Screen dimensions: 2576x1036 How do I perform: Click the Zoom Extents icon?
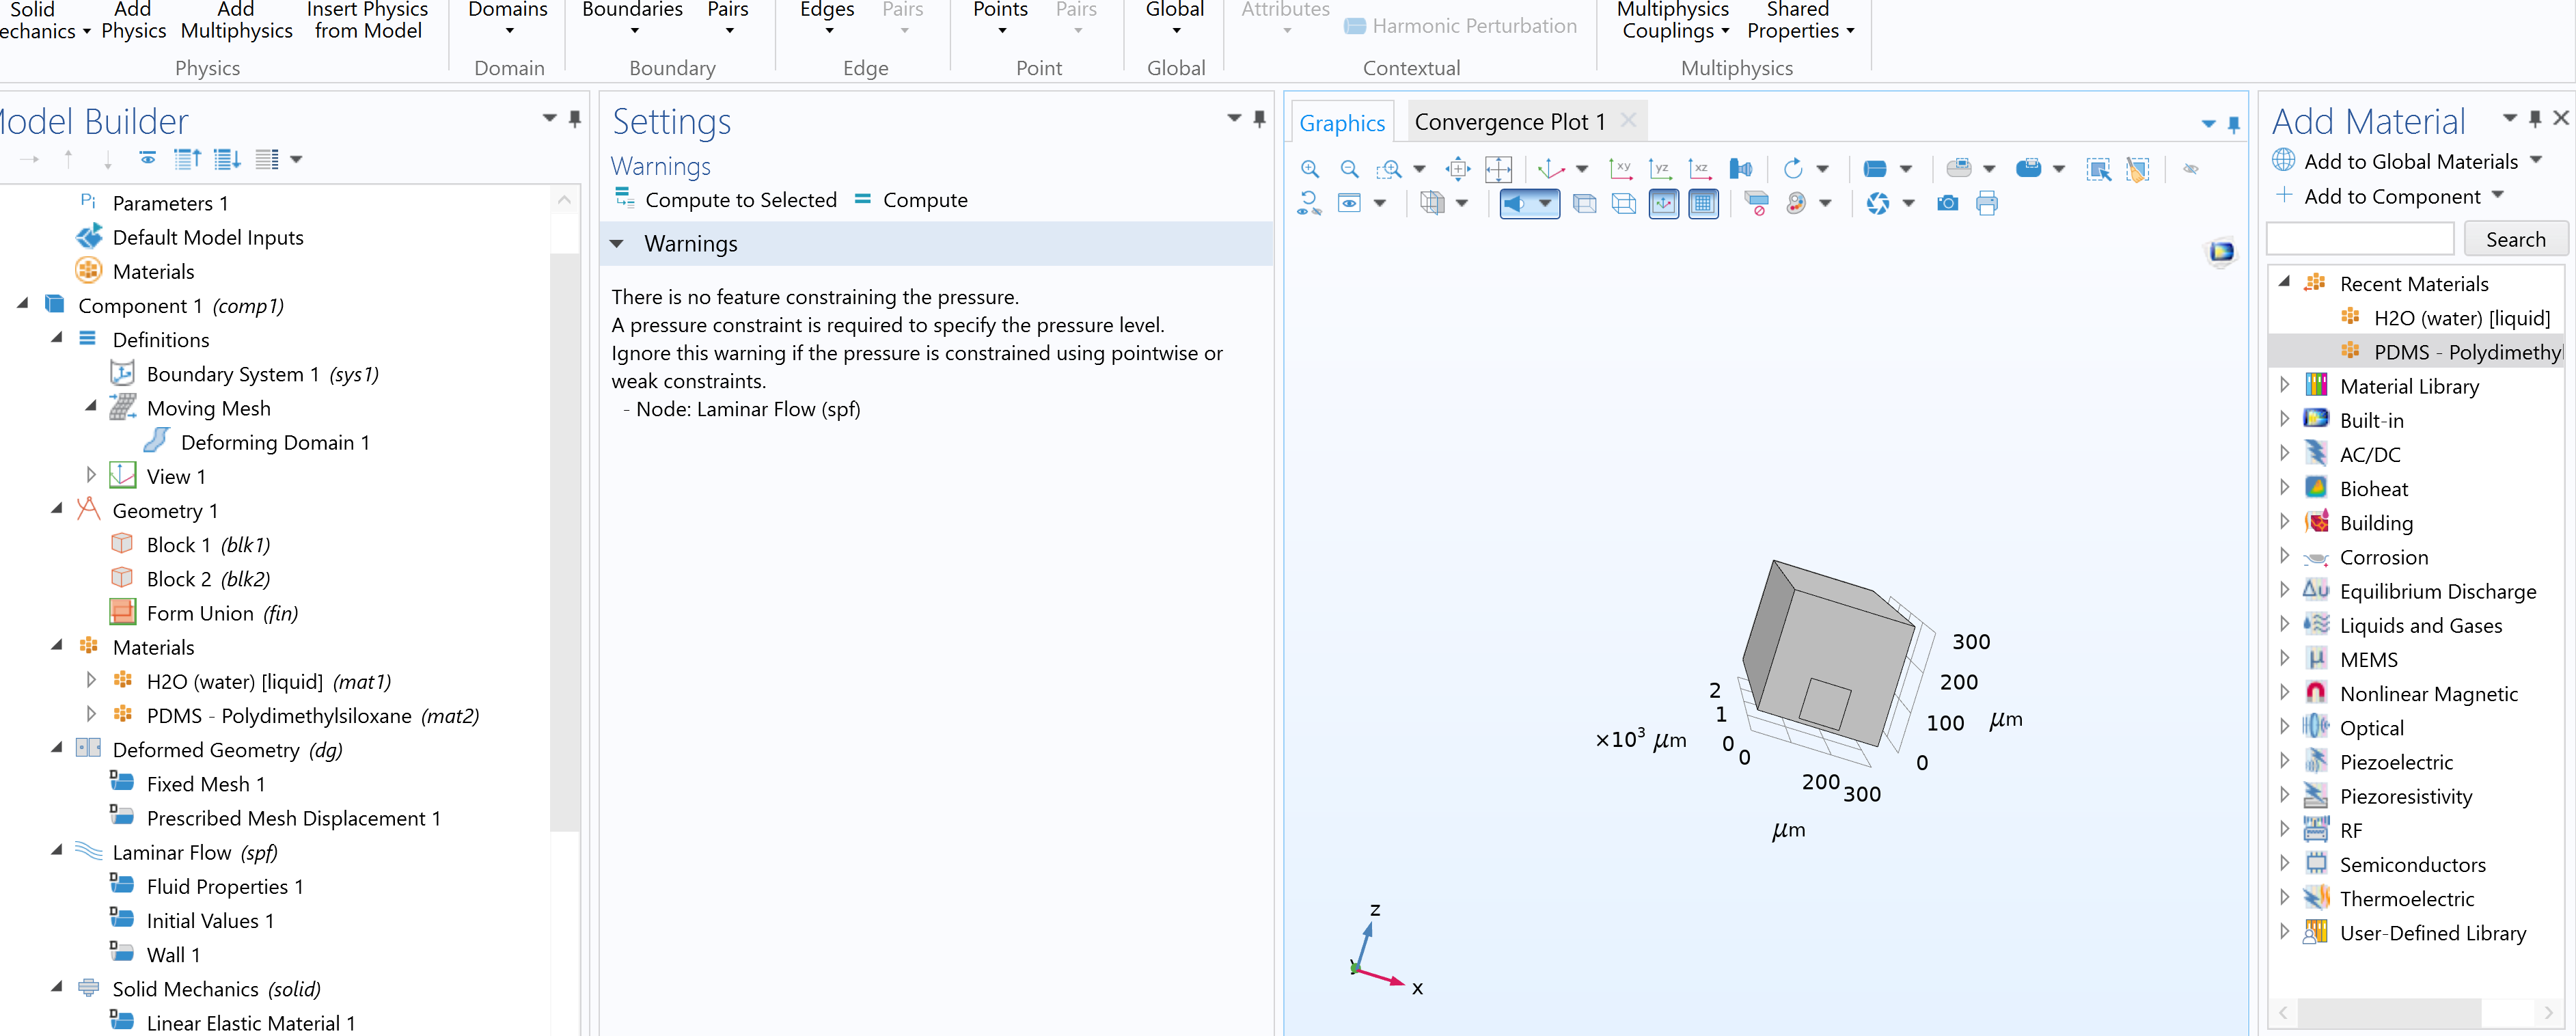coord(1498,169)
